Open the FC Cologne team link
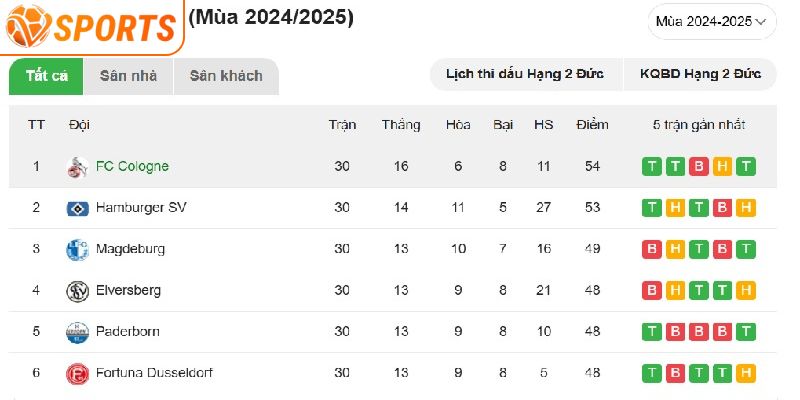800x400 pixels. (x=132, y=166)
